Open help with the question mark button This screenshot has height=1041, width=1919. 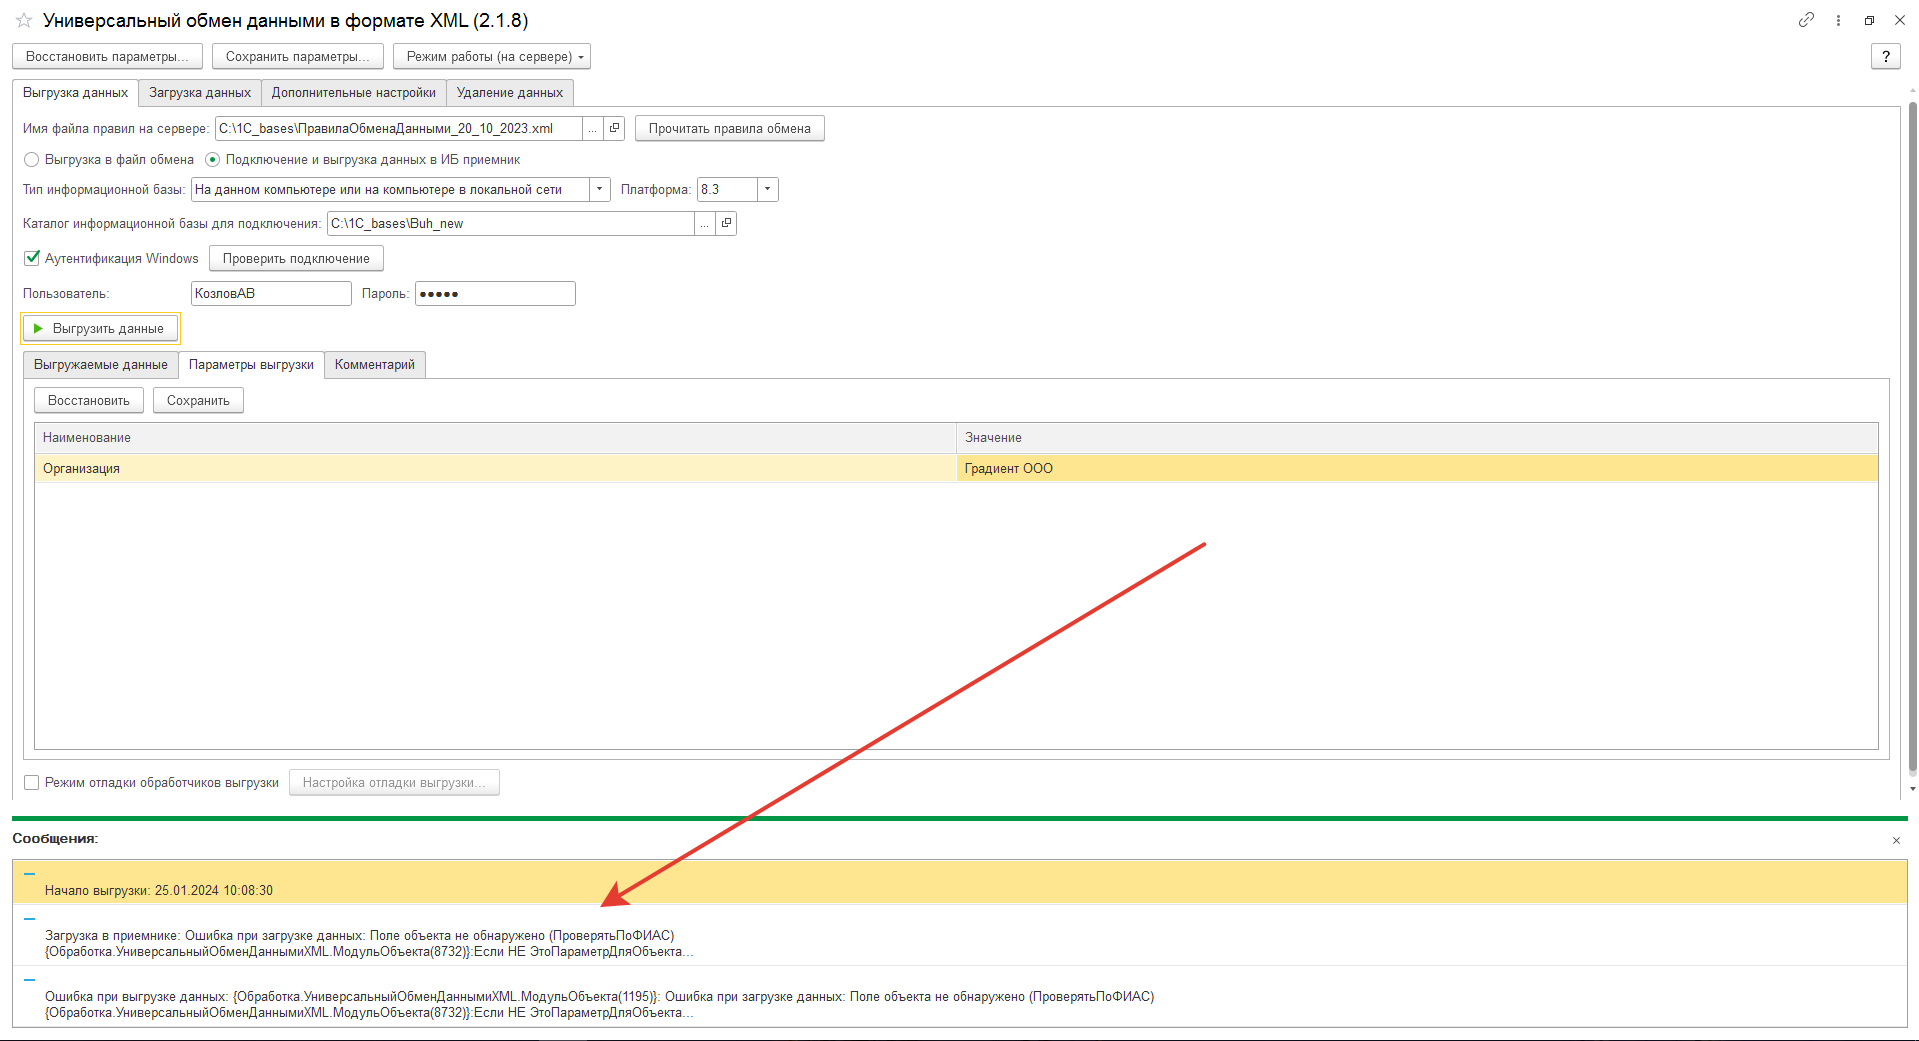coord(1885,57)
